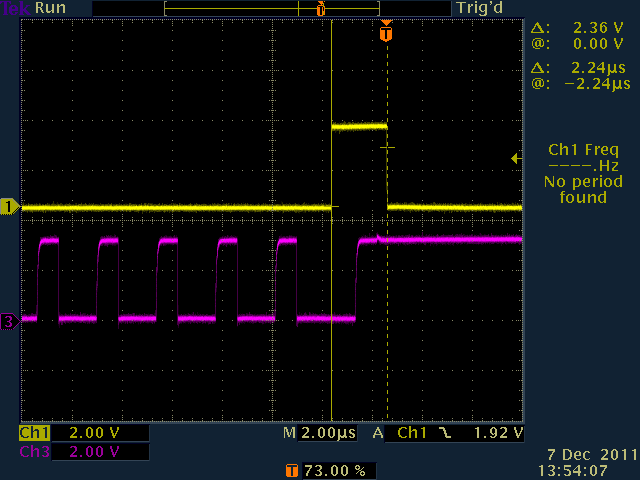The image size is (640, 480).
Task: Click the 1.92 V trigger level readout
Action: tap(498, 433)
